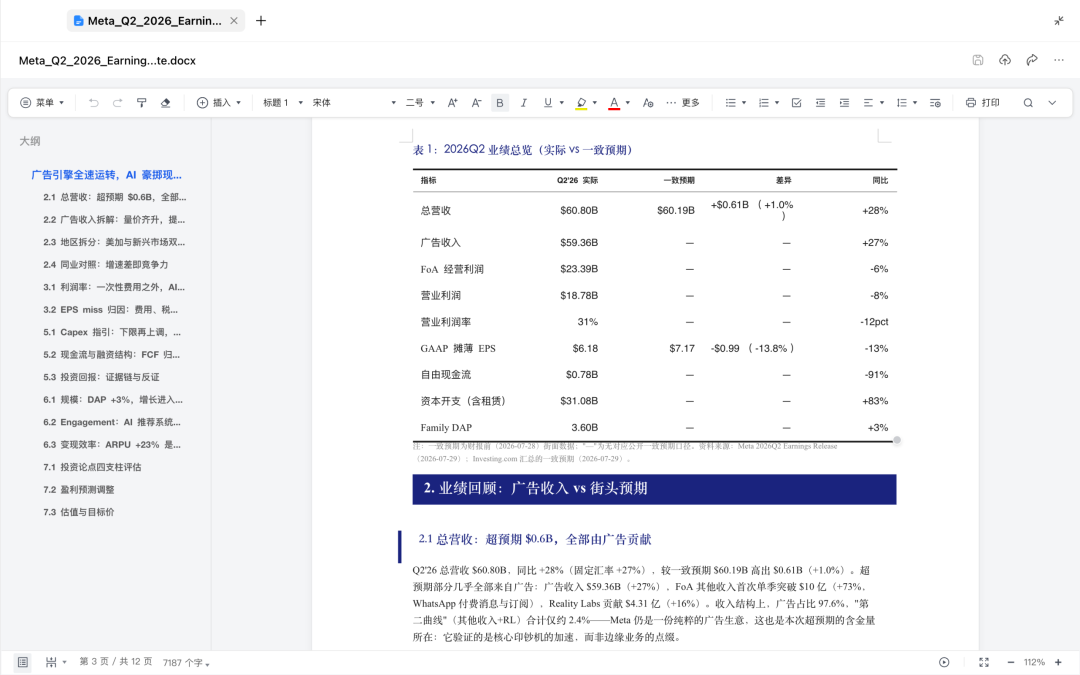The width and height of the screenshot is (1080, 675).
Task: Open the 插入 insert menu
Action: coord(218,103)
